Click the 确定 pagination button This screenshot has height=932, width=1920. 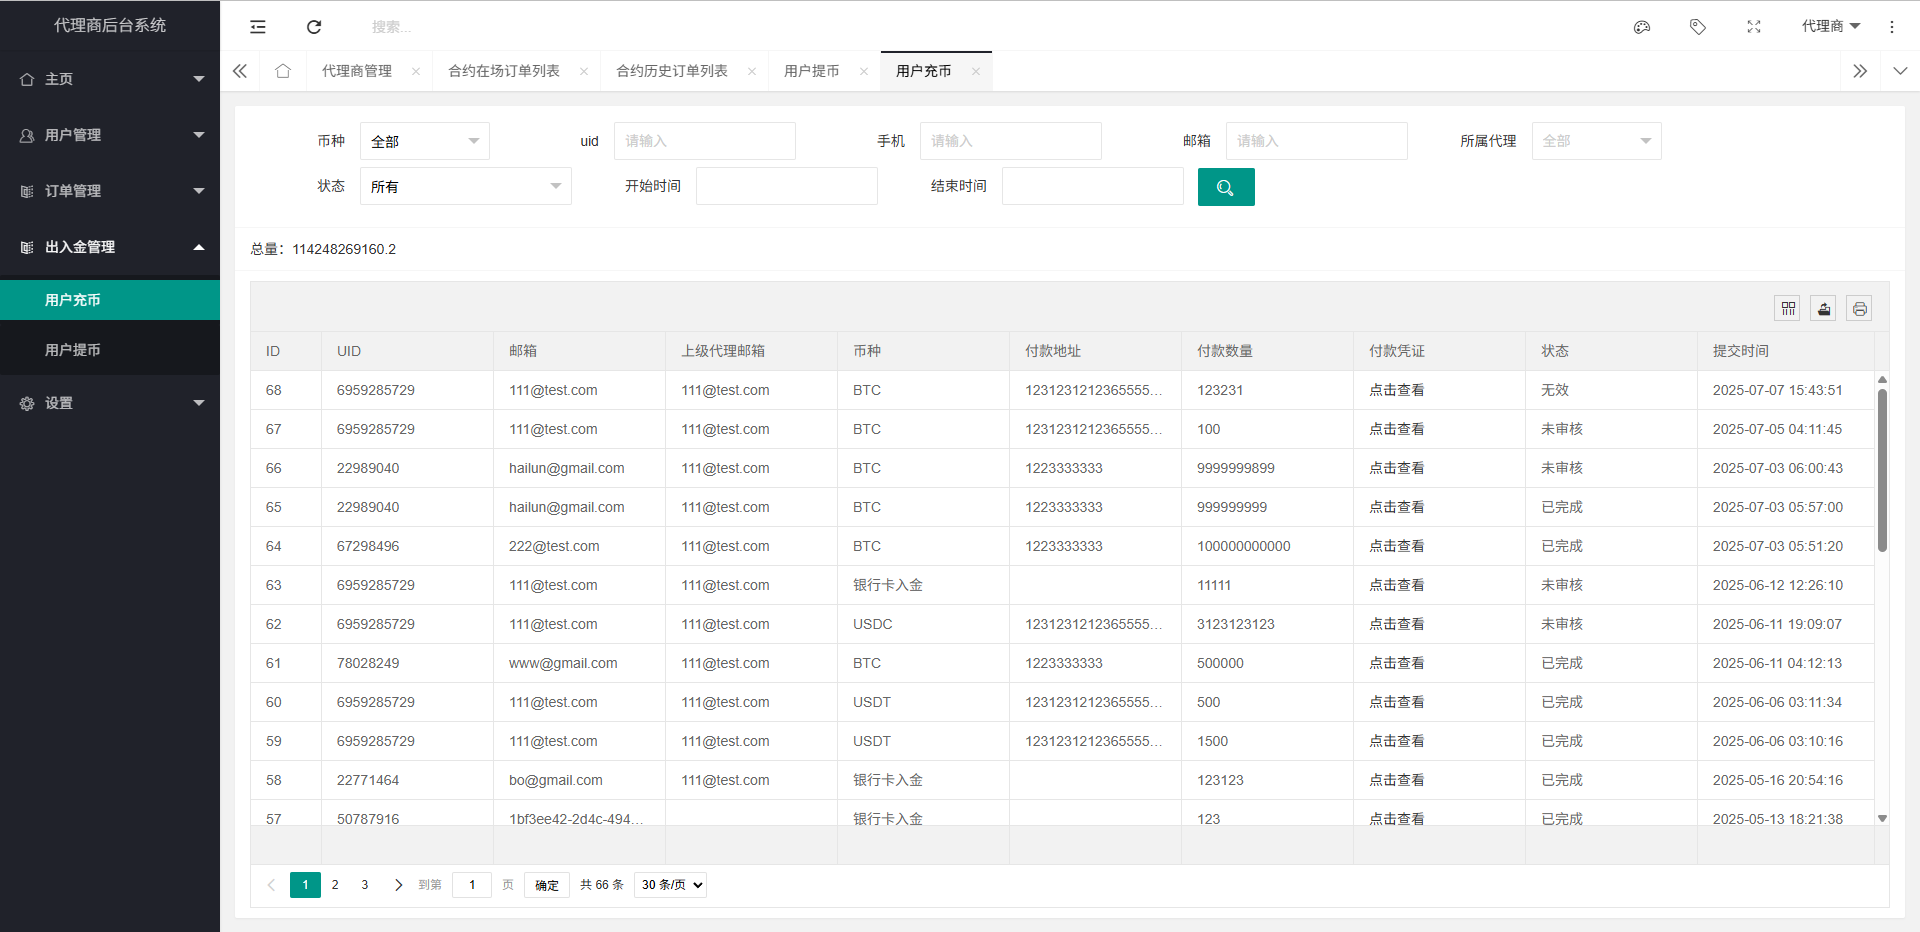pos(546,885)
